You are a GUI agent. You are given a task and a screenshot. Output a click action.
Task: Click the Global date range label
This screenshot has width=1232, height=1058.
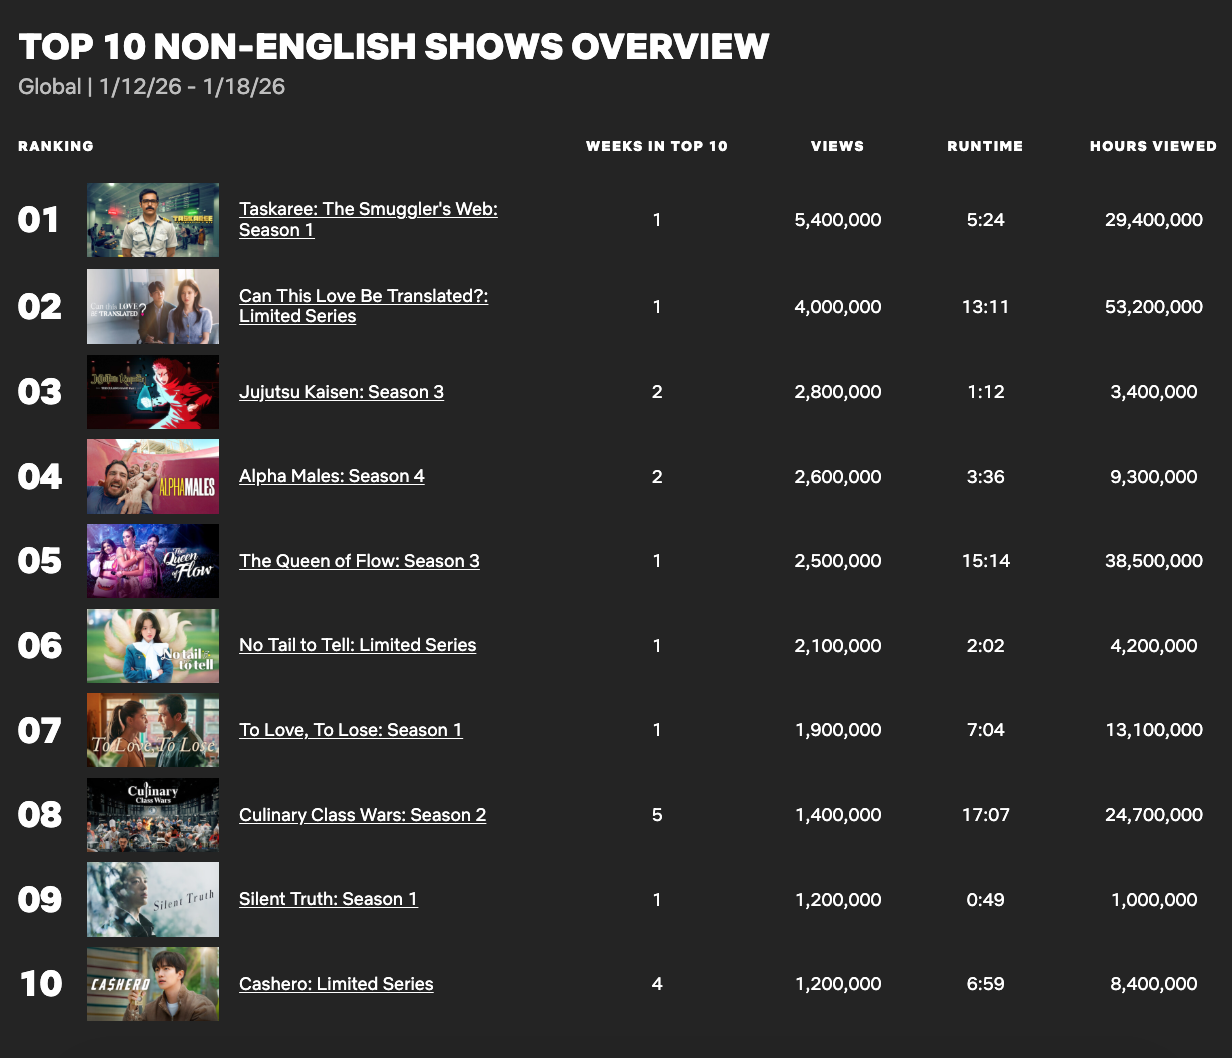tap(150, 87)
